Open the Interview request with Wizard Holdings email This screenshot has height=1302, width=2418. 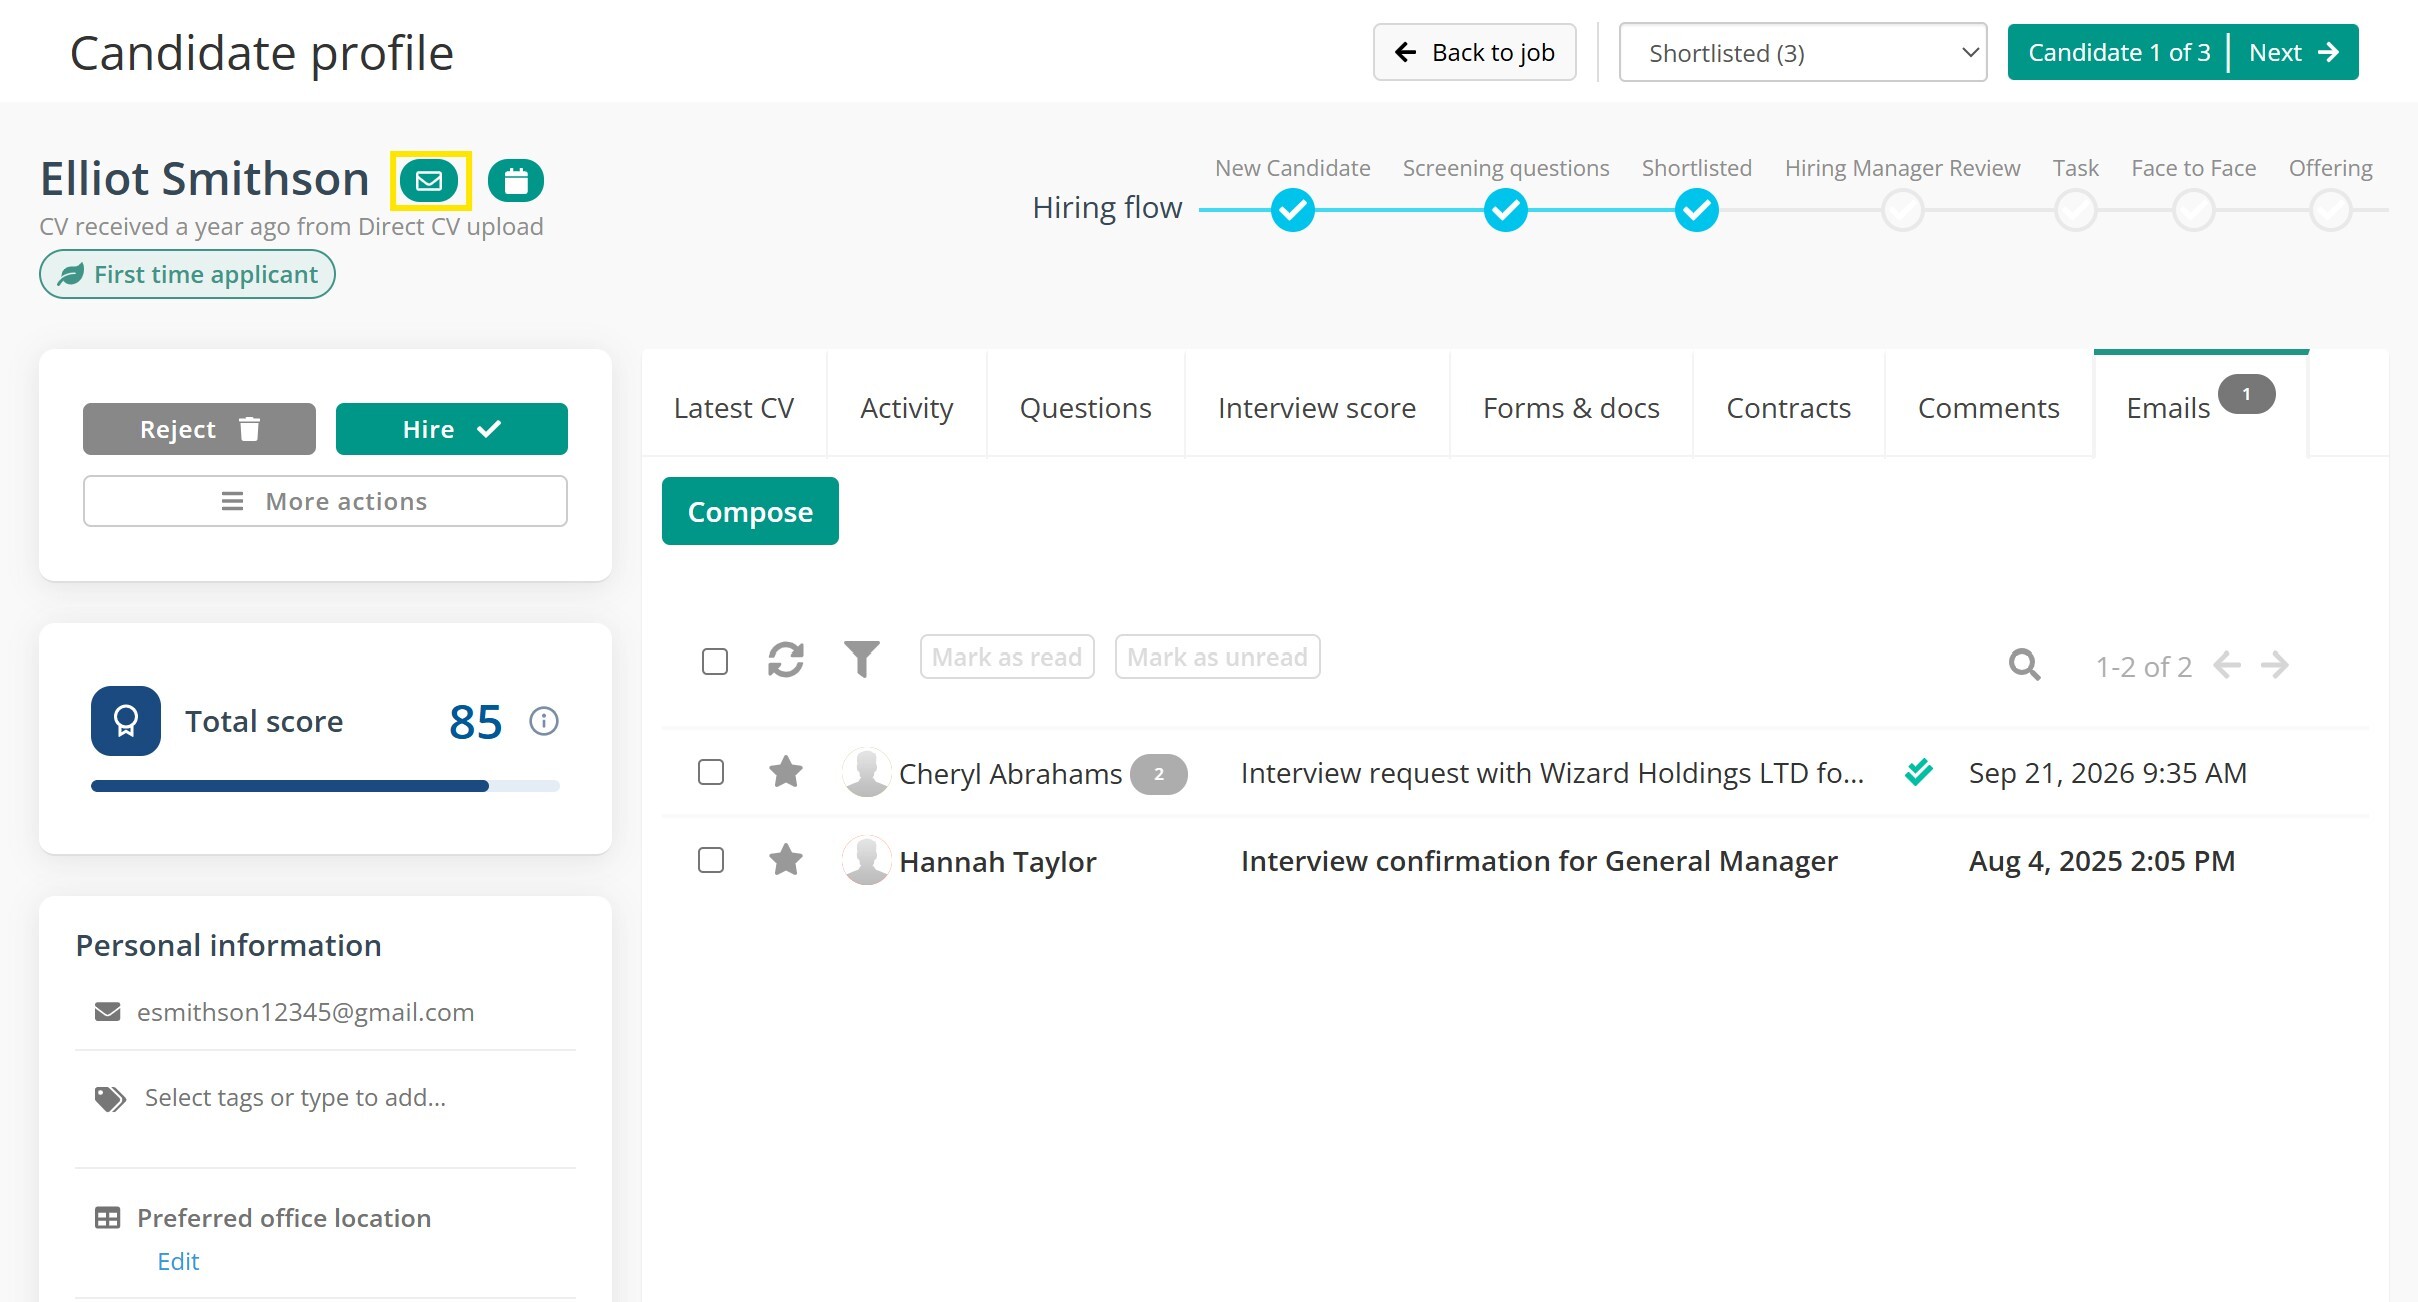tap(1552, 773)
